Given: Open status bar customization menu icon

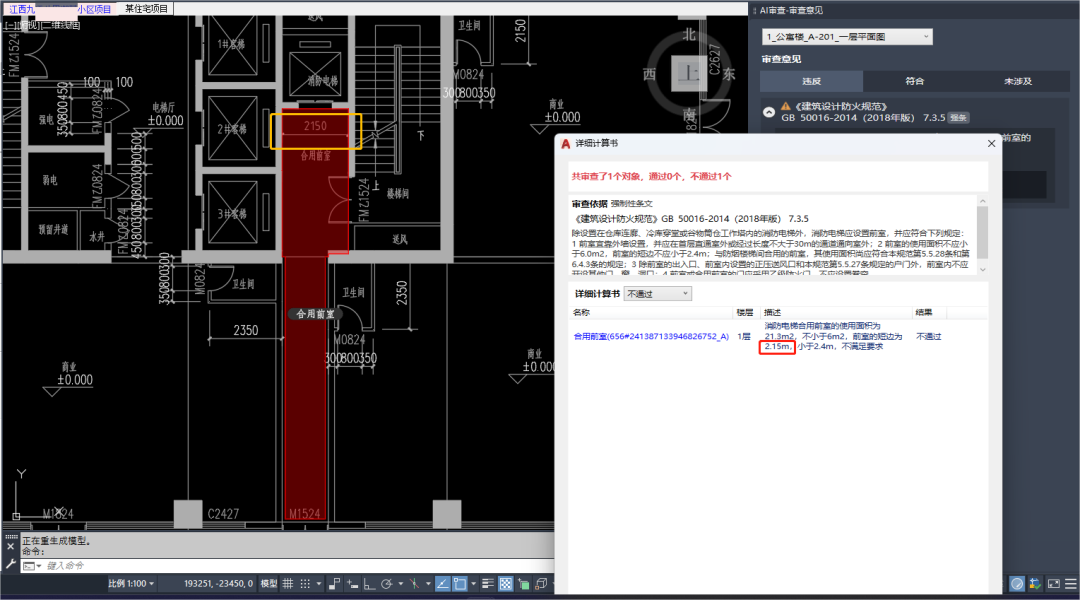Looking at the screenshot, I should pyautogui.click(x=1070, y=583).
